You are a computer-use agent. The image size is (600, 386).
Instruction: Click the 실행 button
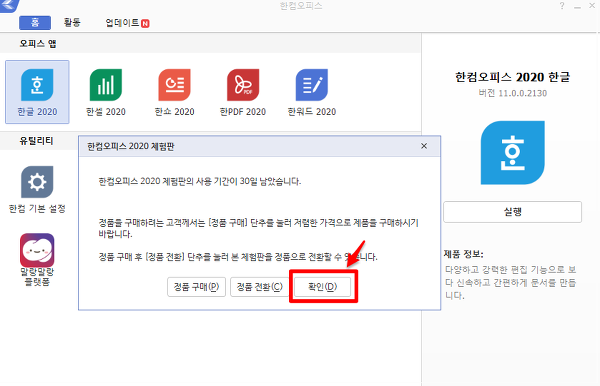512,212
